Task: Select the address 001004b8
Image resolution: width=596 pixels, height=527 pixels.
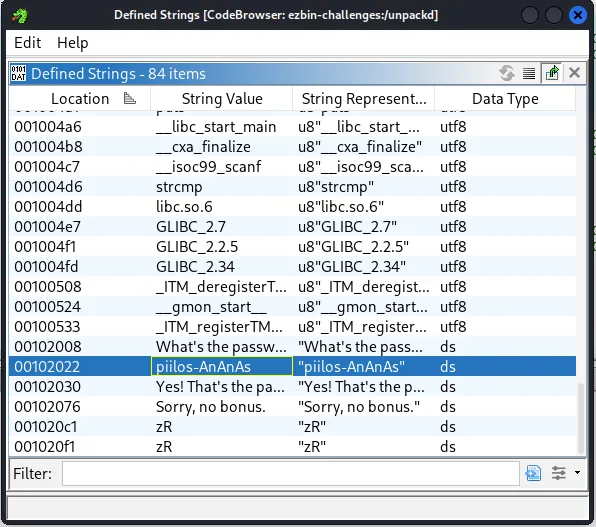Action: (48, 147)
